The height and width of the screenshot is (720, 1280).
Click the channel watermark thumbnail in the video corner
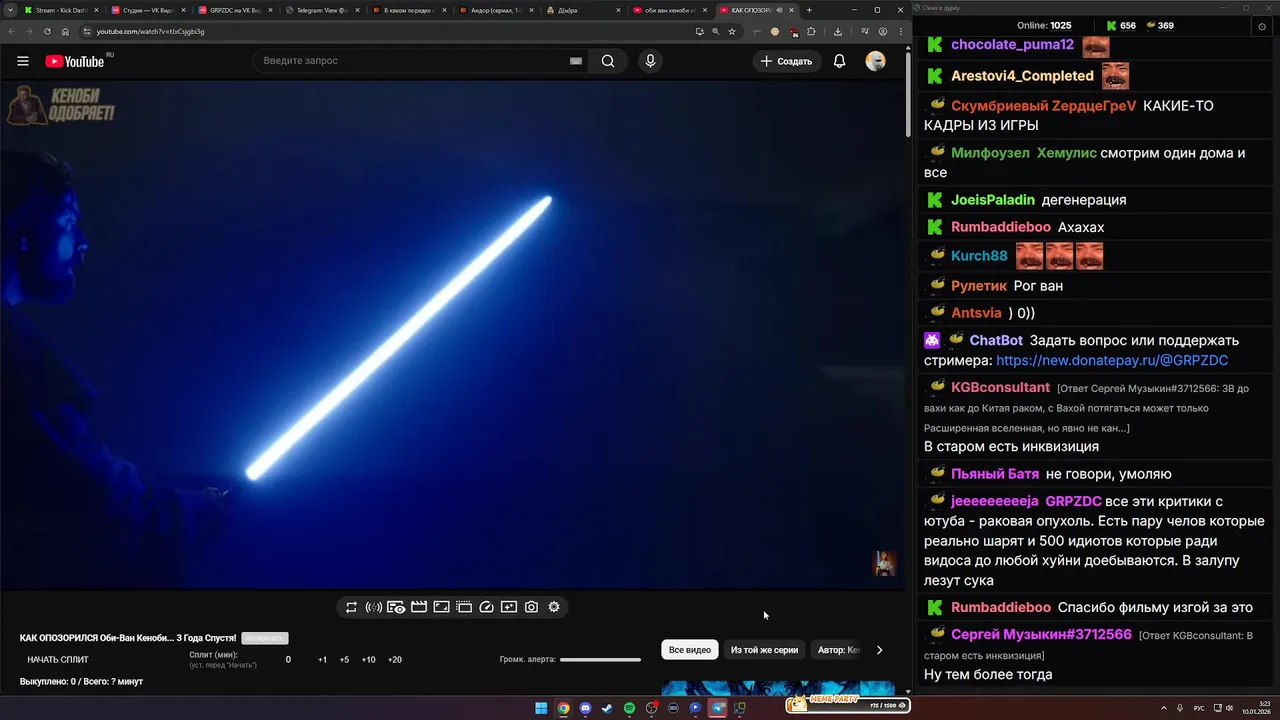884,563
